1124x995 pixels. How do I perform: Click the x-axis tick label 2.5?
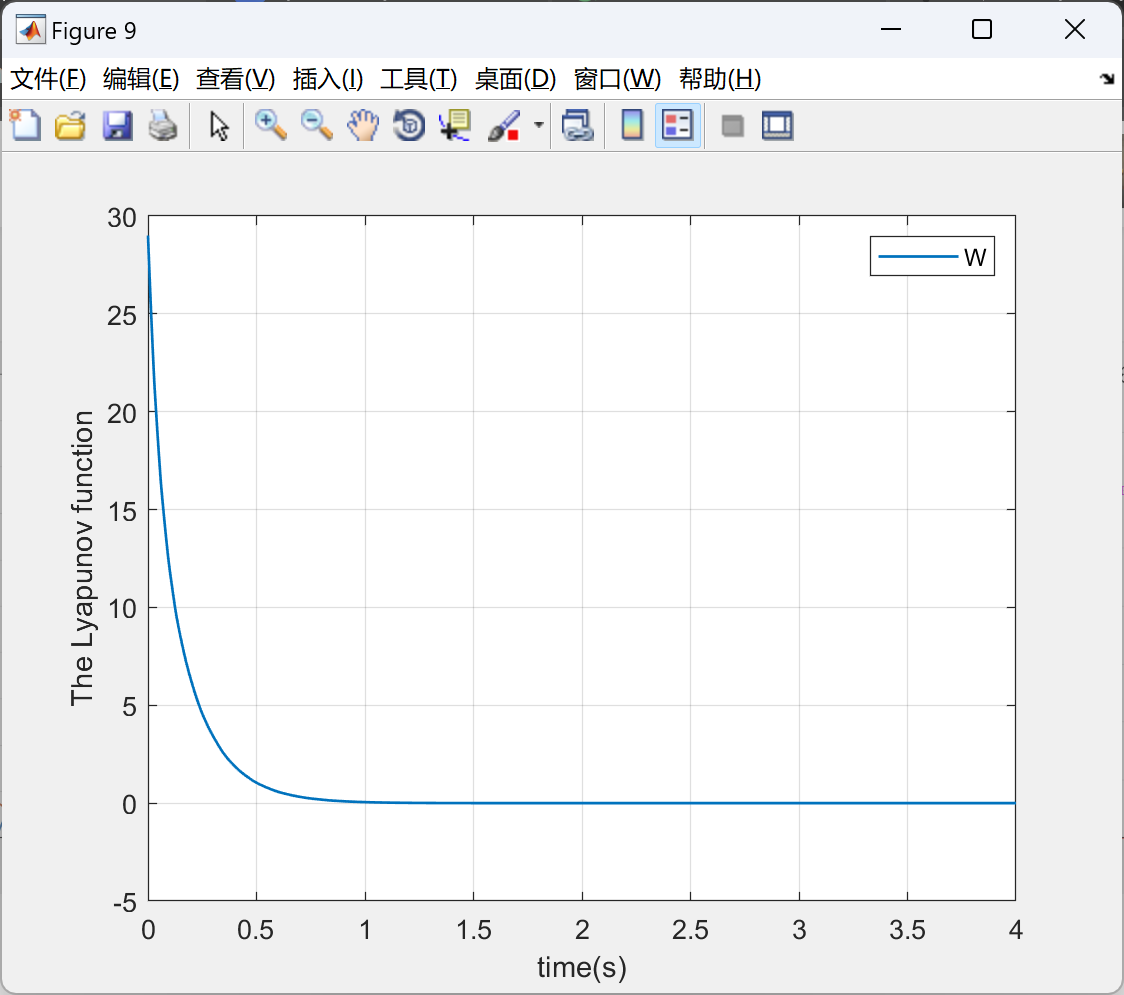click(690, 930)
